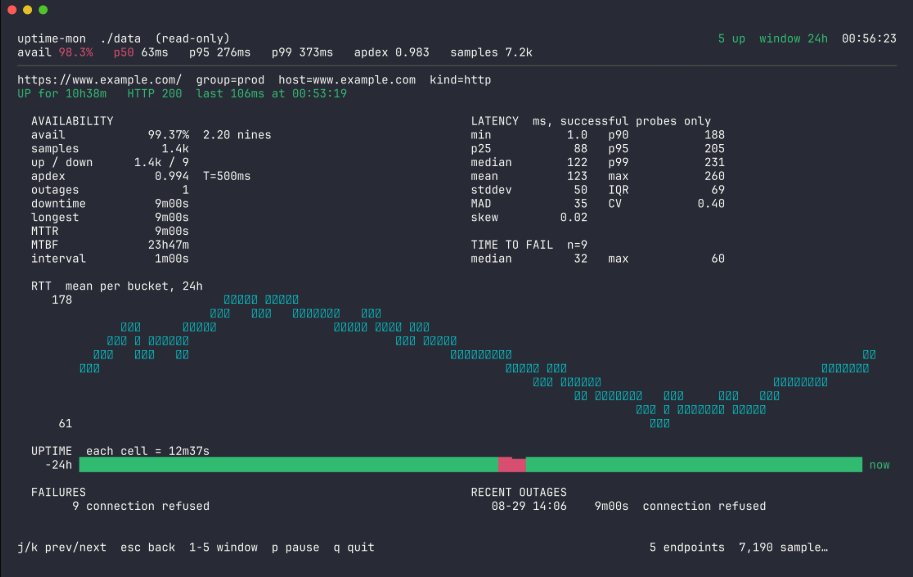The image size is (913, 577).
Task: Click the 'HTTP 200' status code
Action: coord(154,94)
